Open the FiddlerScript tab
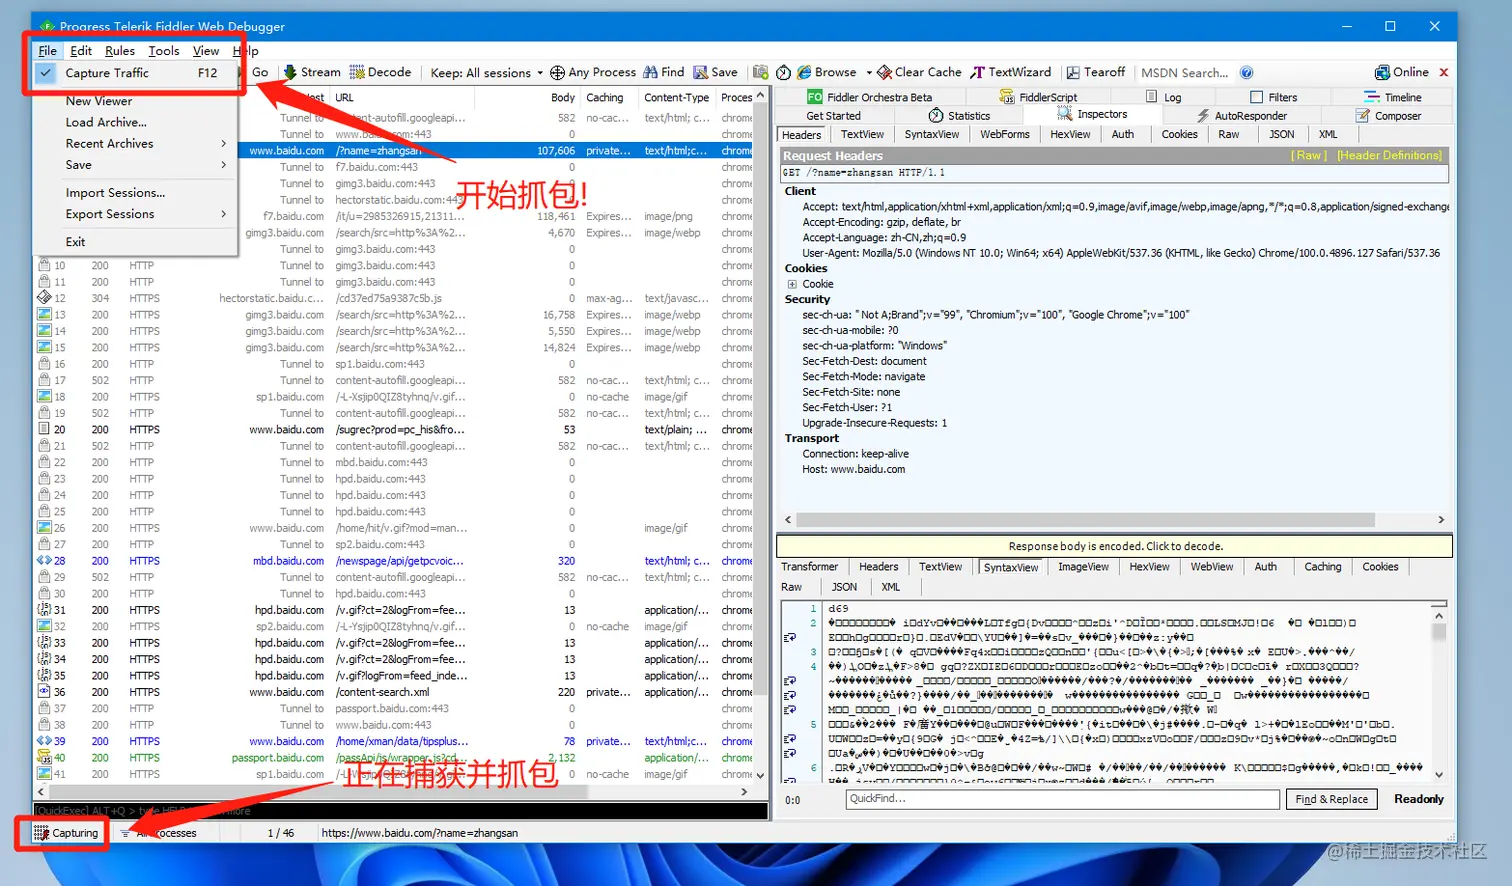 (1039, 97)
